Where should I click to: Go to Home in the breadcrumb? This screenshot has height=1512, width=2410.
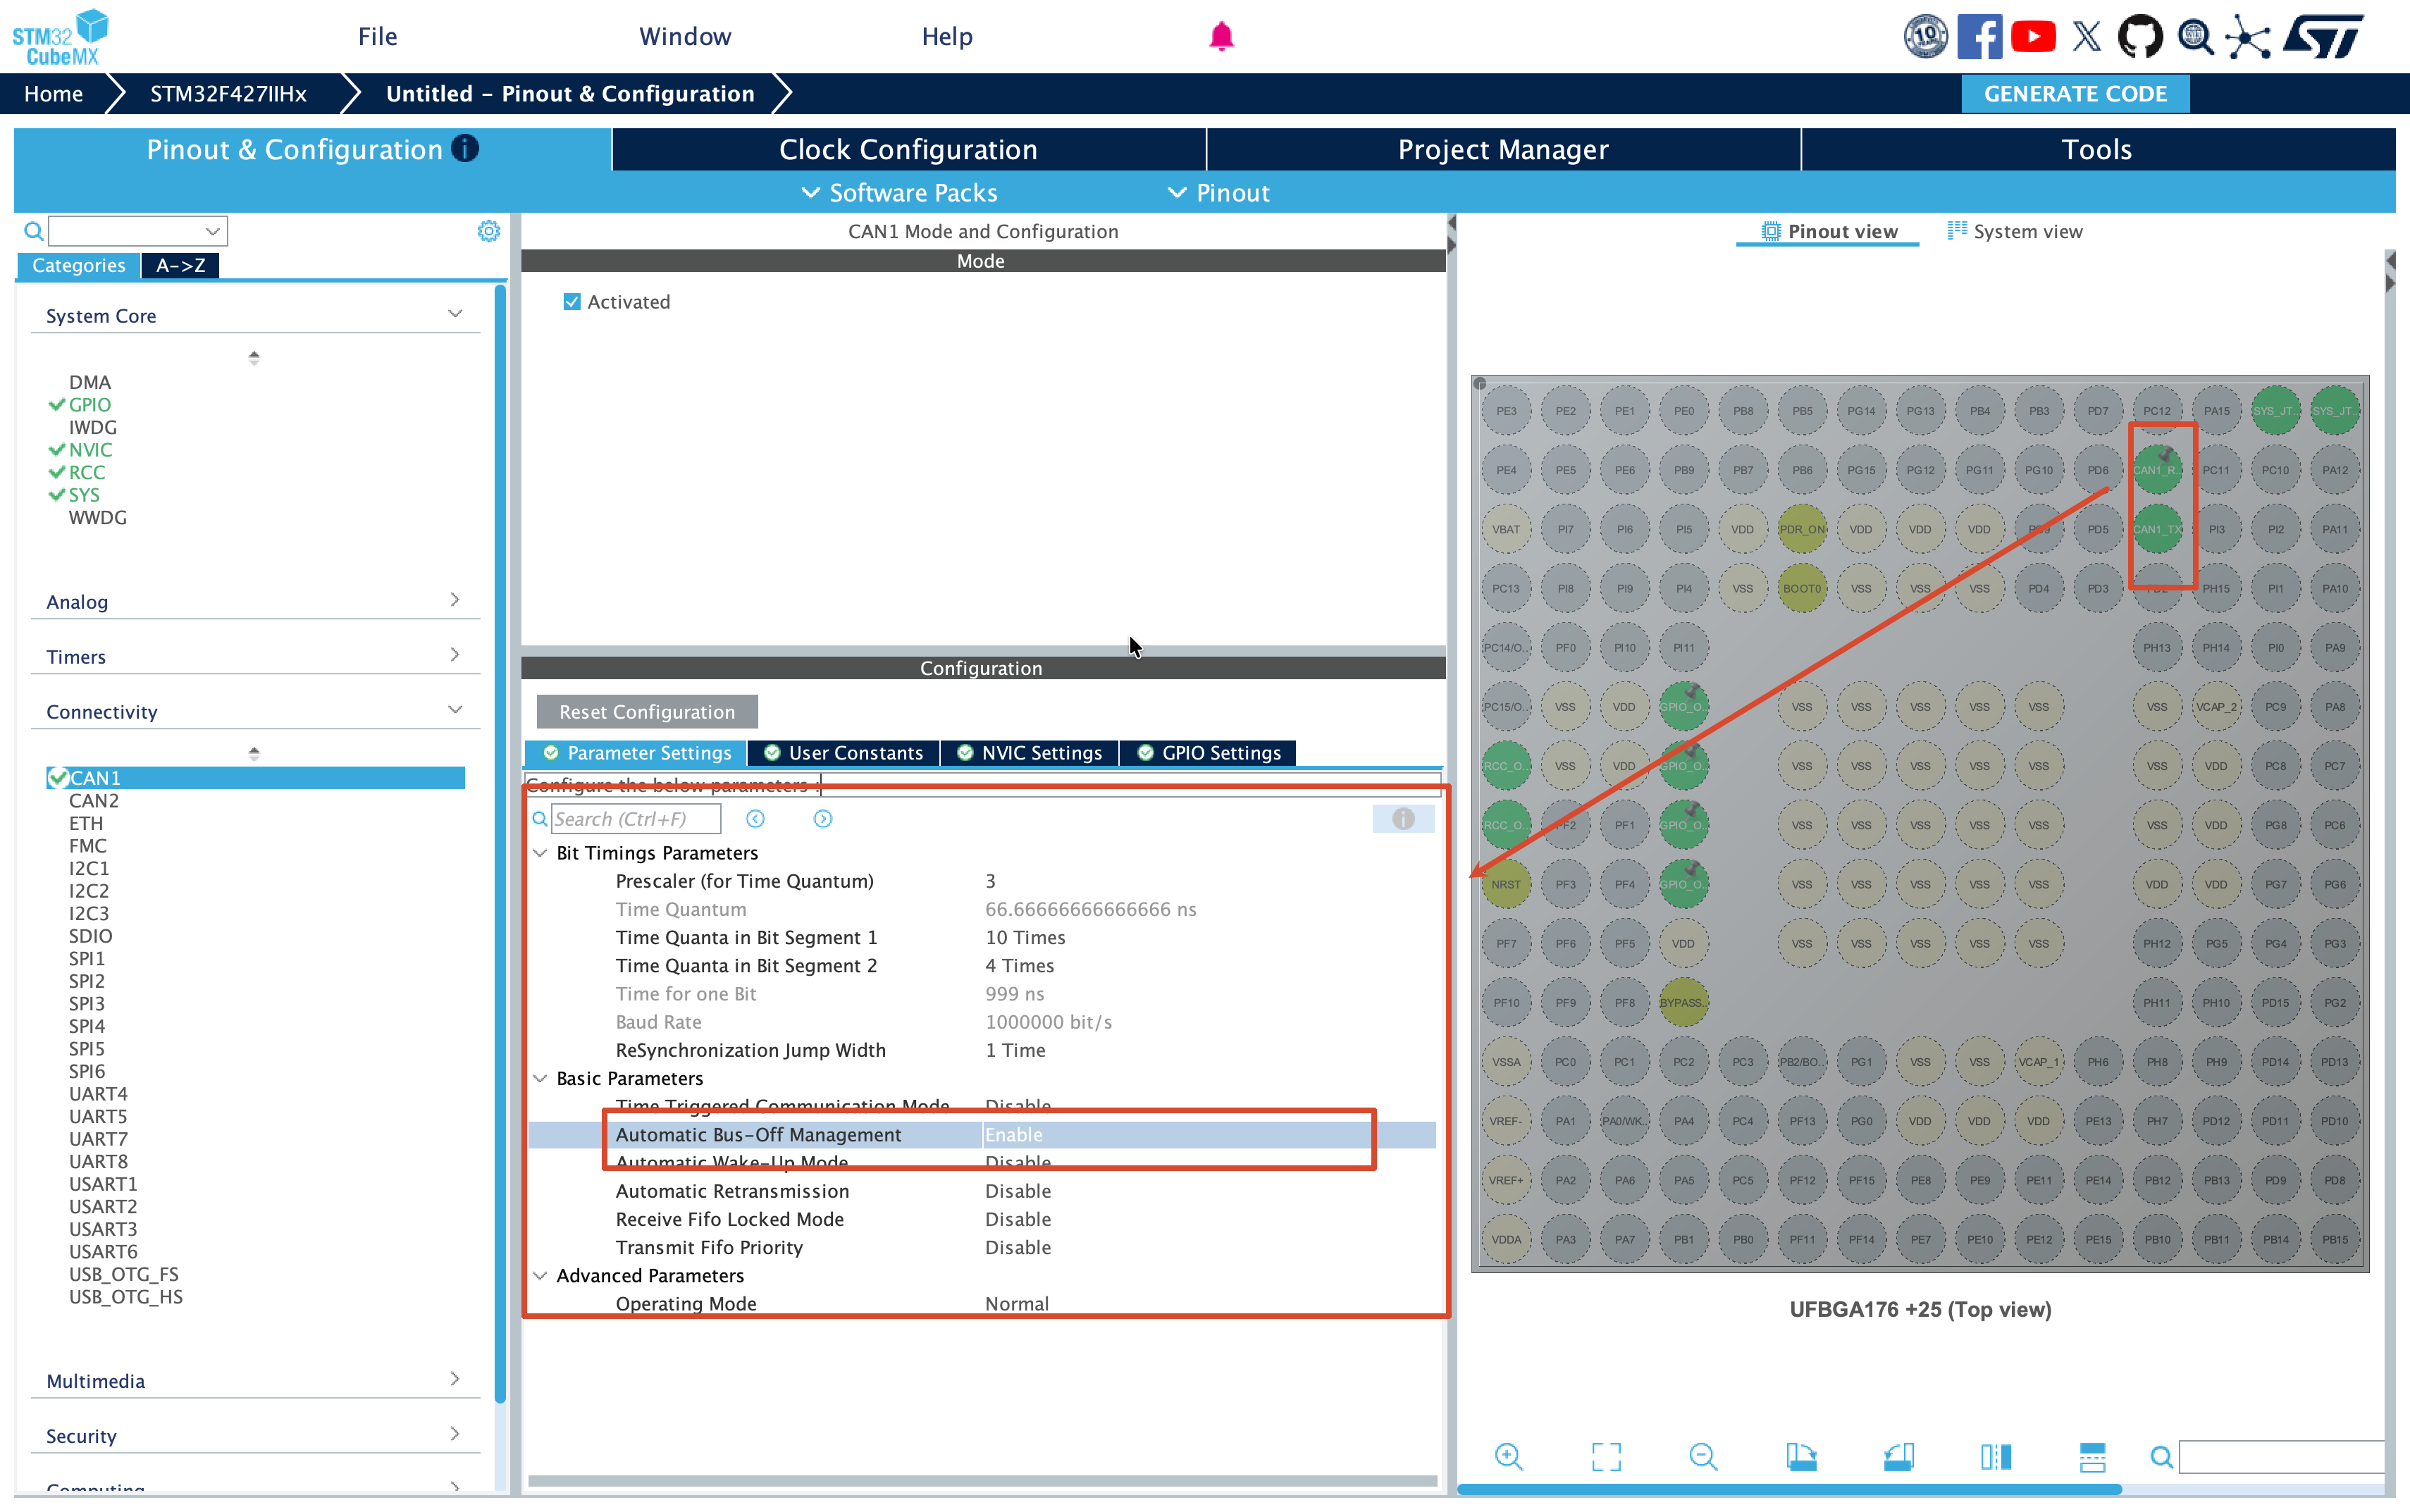pos(53,94)
